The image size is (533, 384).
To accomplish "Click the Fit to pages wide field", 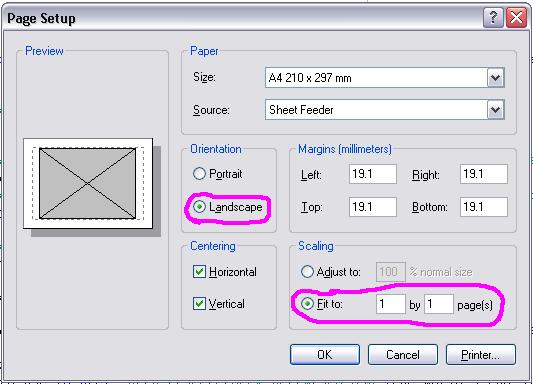I will click(391, 304).
